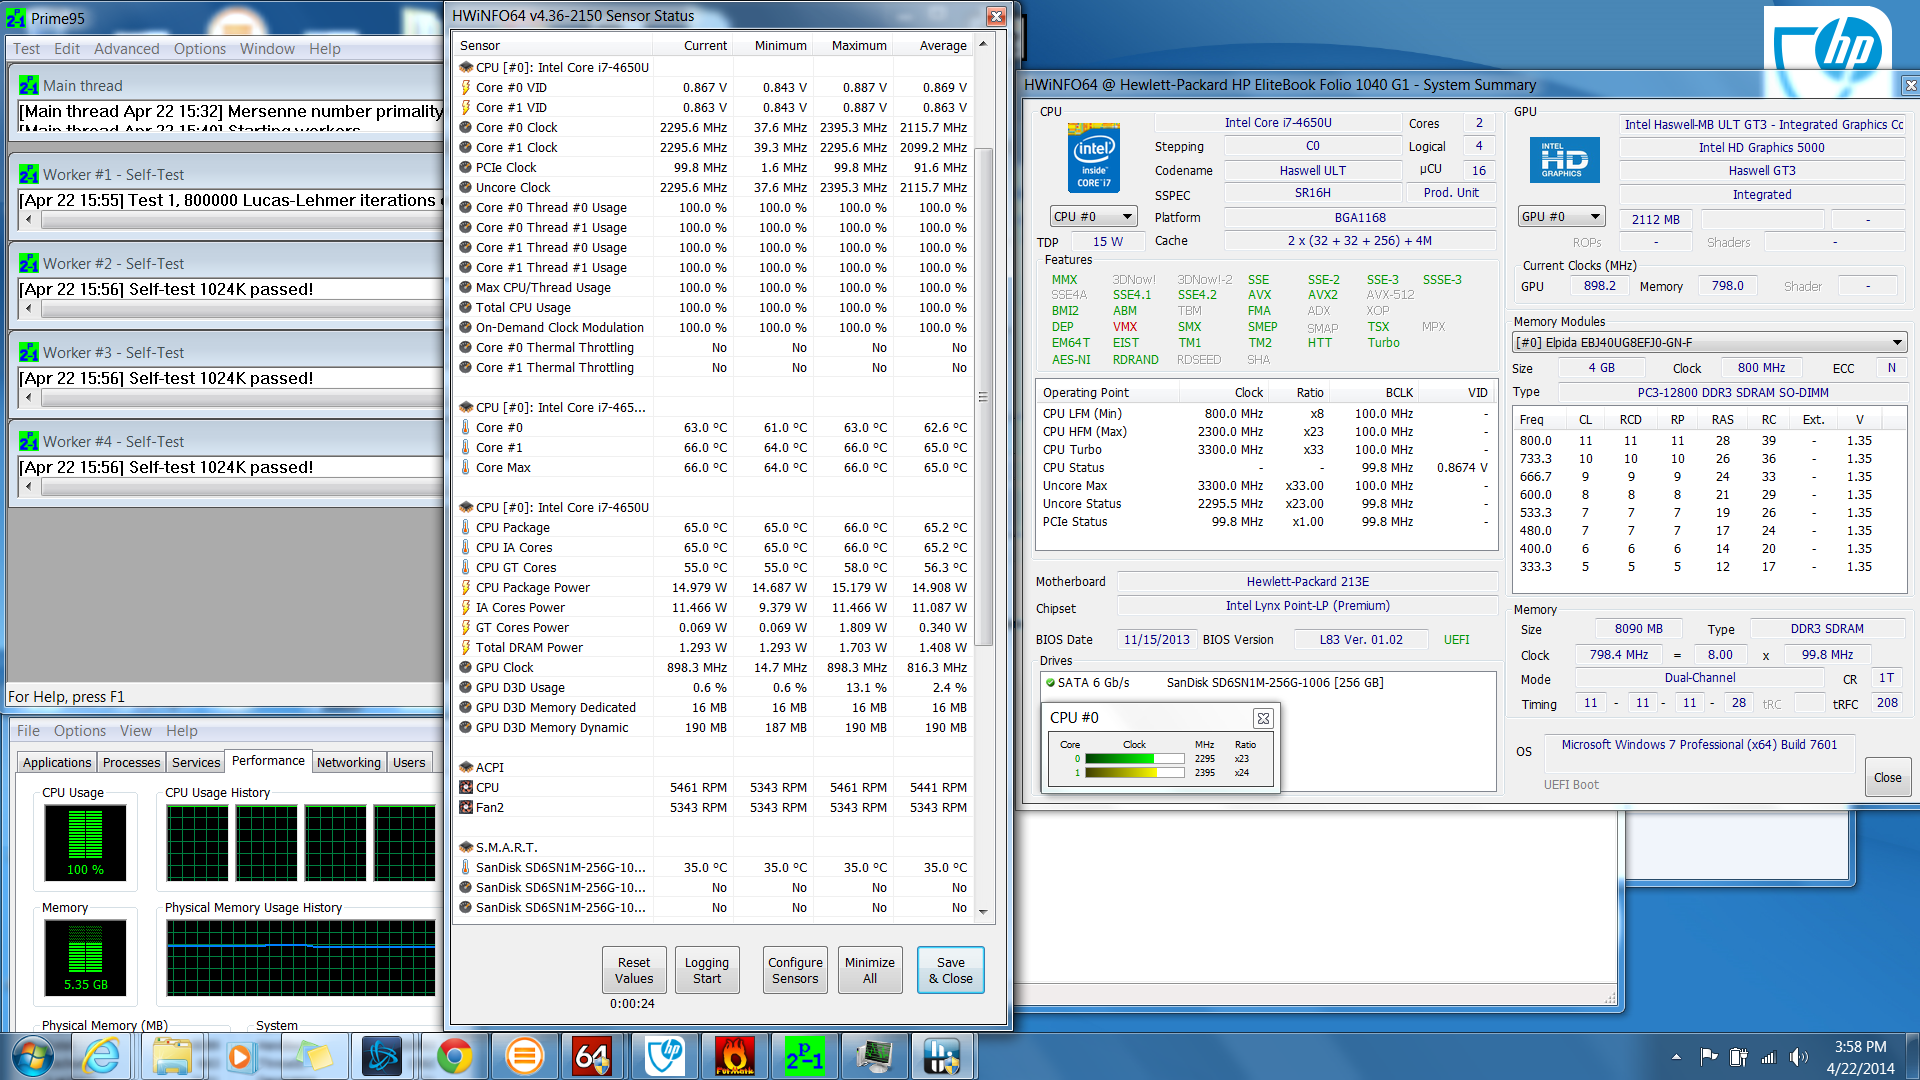Open the volume speaker tray icon
1920x1080 pixels.
click(1798, 1057)
